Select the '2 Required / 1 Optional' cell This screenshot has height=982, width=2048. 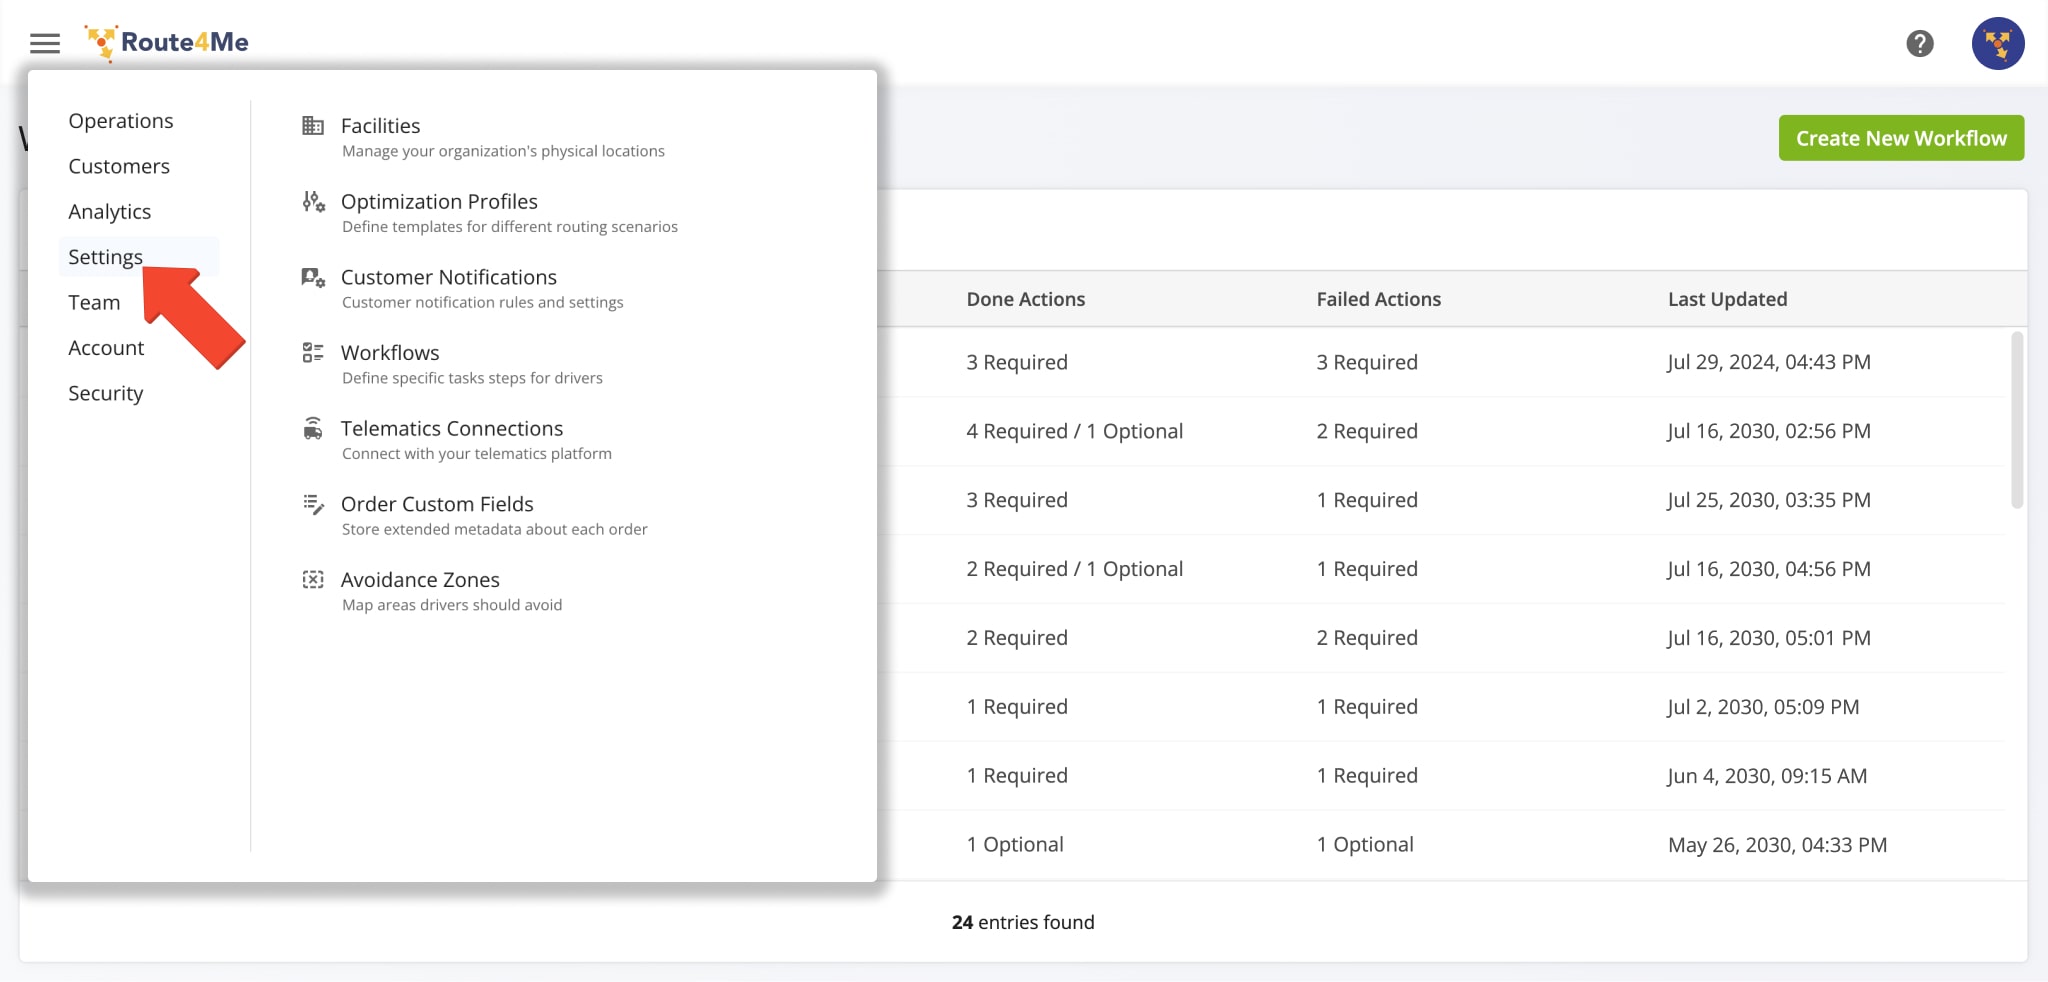click(1074, 569)
